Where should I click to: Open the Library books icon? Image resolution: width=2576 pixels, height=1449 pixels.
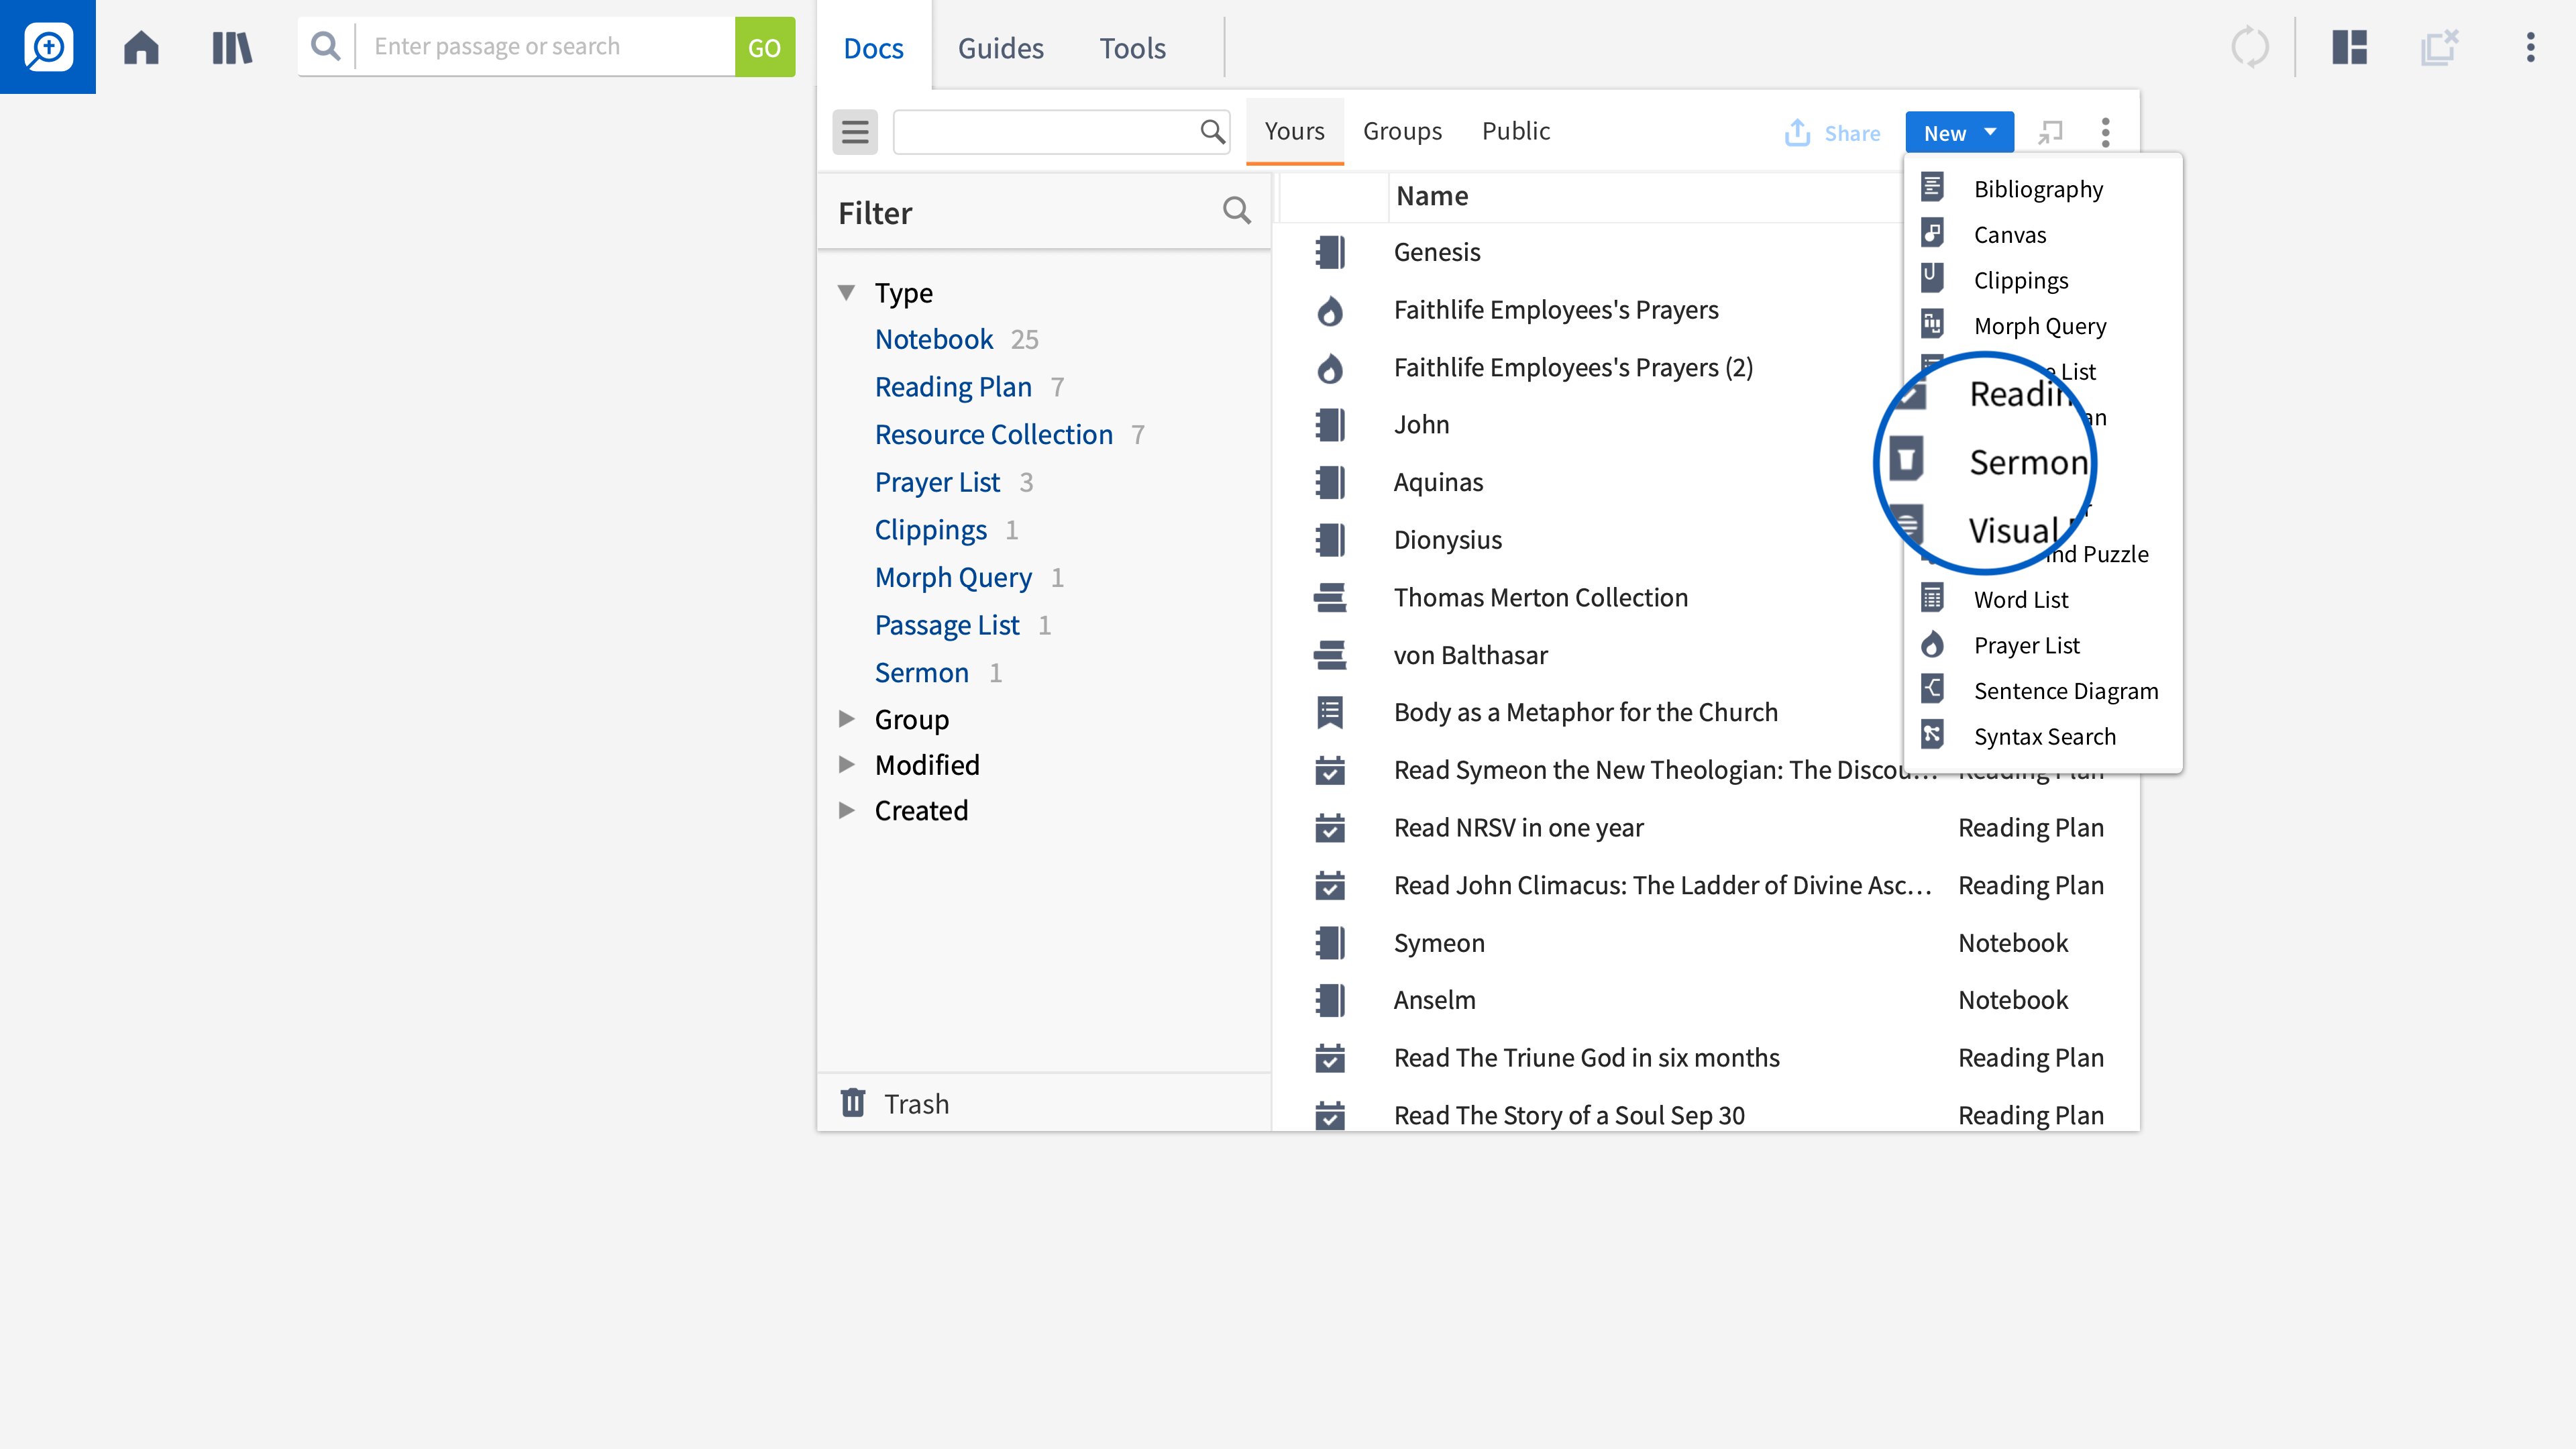coord(232,47)
